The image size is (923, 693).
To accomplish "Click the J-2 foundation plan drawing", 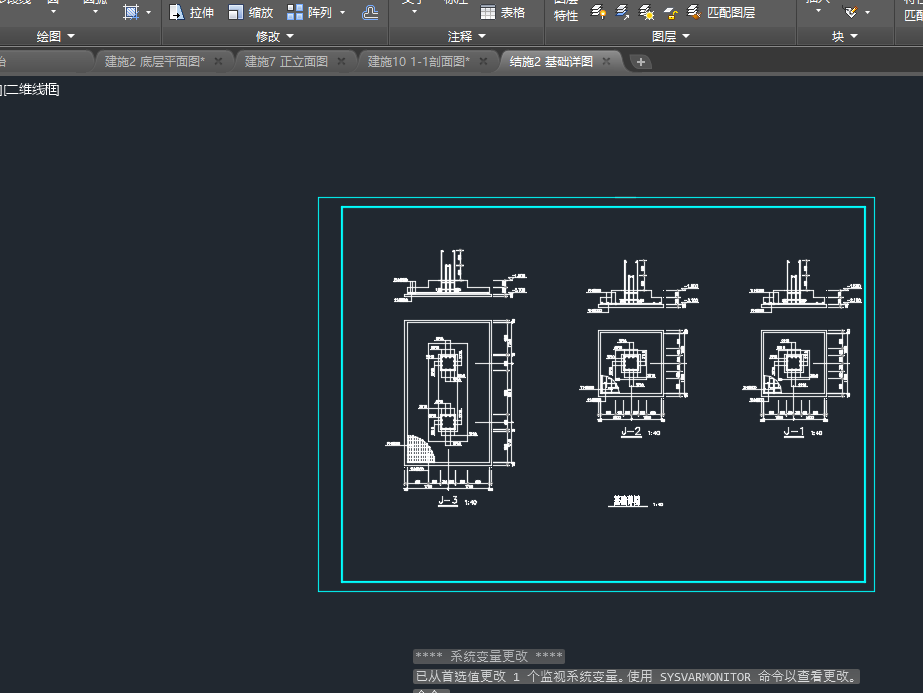I will tap(631, 364).
